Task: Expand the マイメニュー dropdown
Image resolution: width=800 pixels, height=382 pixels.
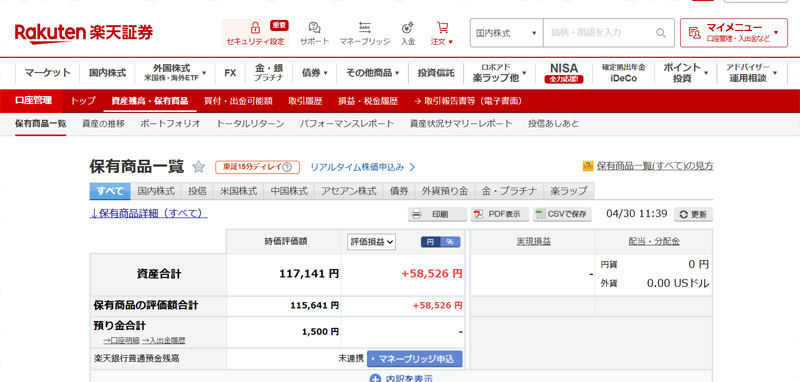Action: coord(734,33)
